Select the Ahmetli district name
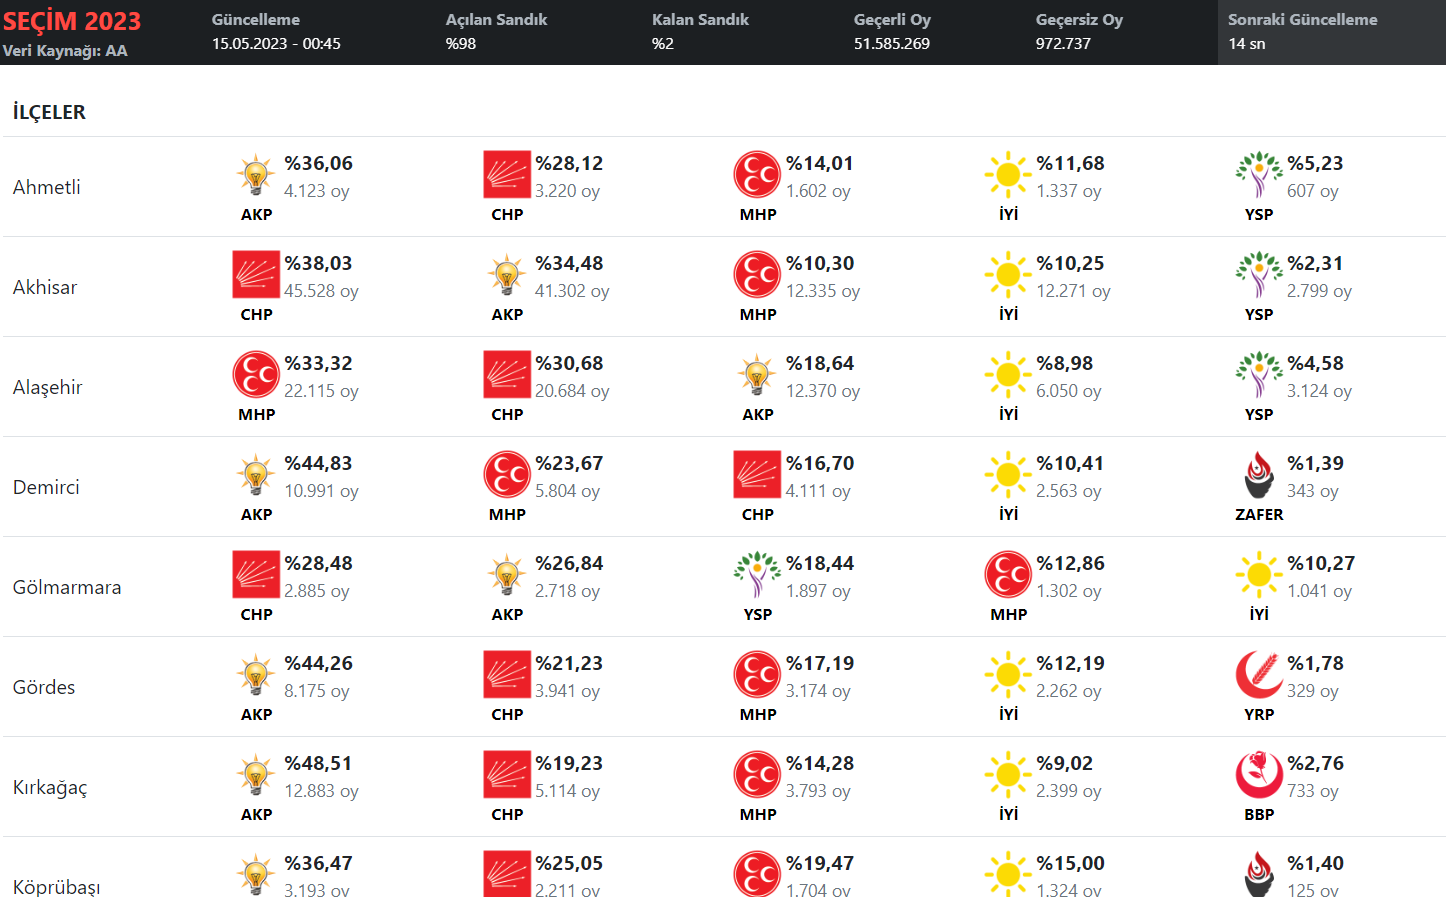This screenshot has width=1446, height=897. (x=46, y=187)
